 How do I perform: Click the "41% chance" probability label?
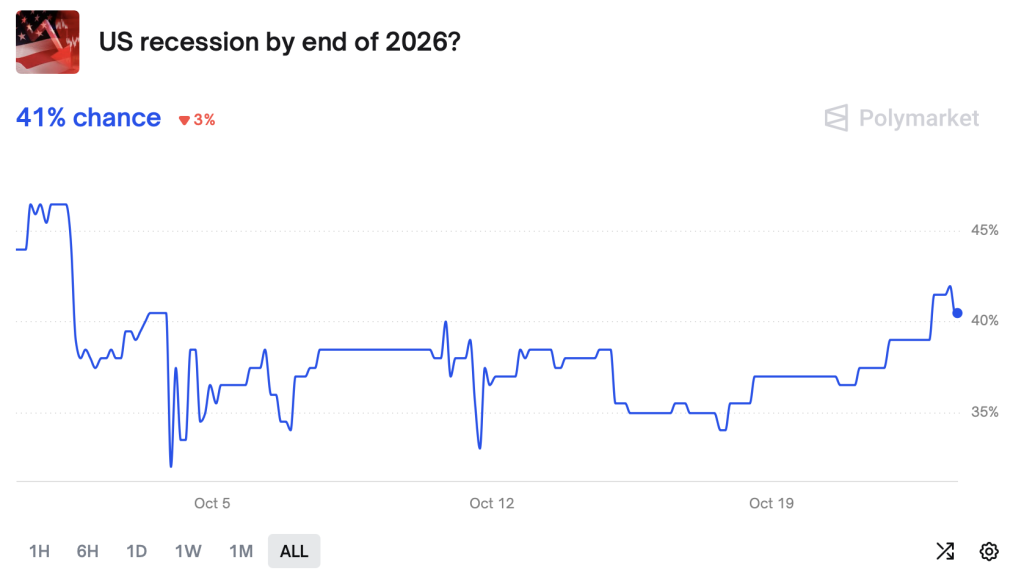pyautogui.click(x=88, y=118)
